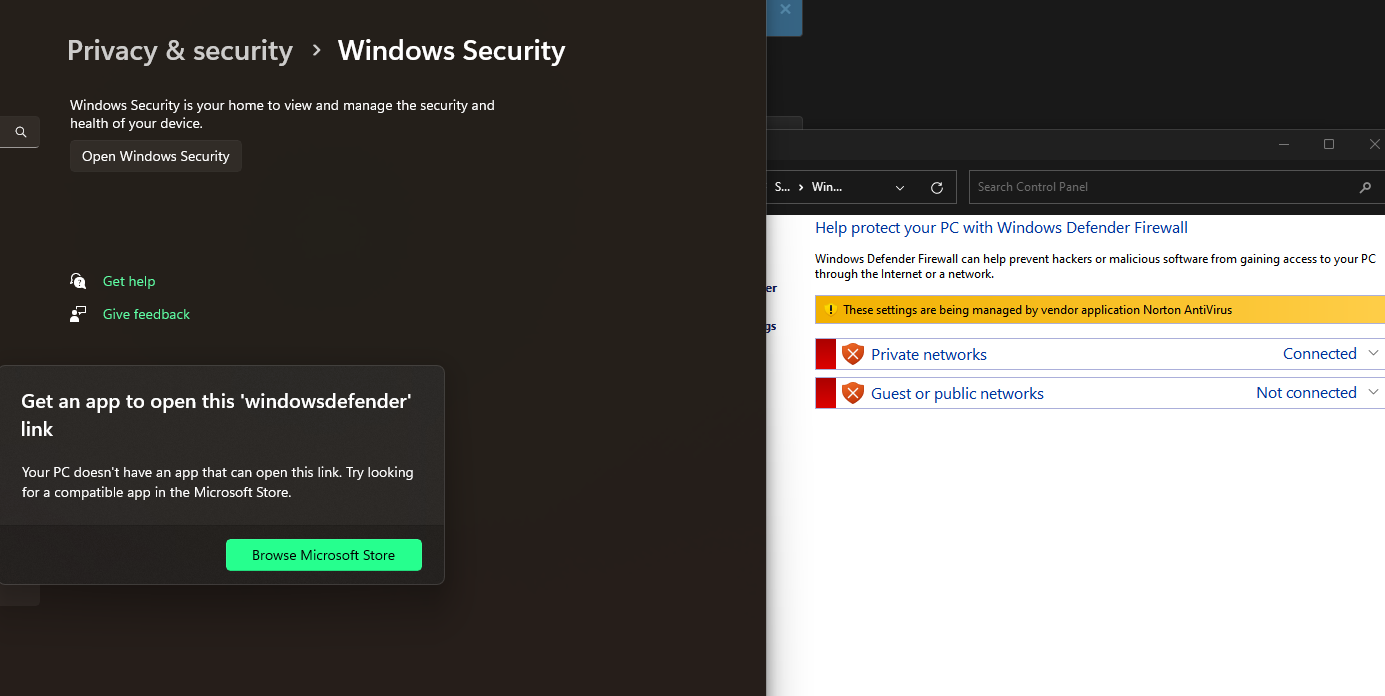Select the 'Win...' address bar breadcrumb
This screenshot has width=1385, height=696.
pyautogui.click(x=826, y=187)
